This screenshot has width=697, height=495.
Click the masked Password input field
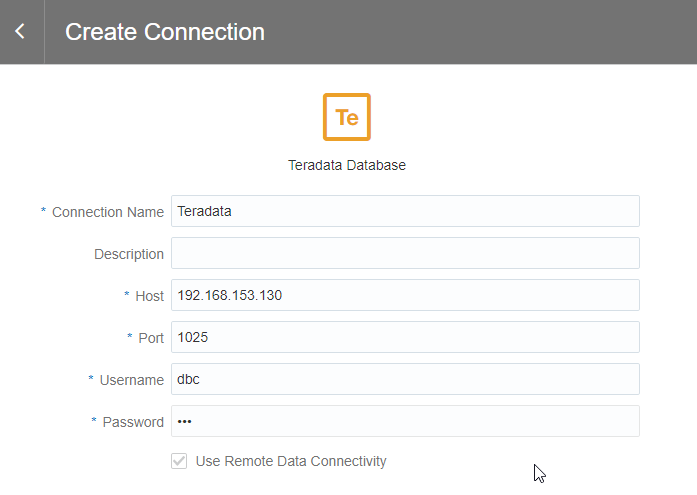405,421
